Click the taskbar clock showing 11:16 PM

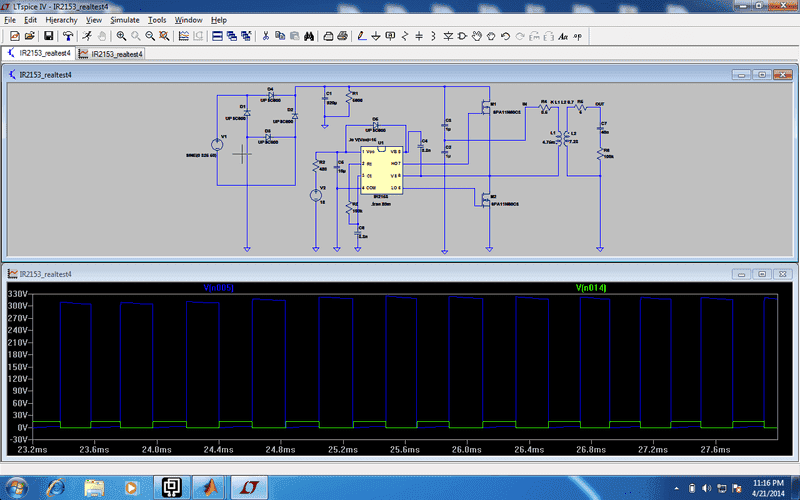point(768,488)
